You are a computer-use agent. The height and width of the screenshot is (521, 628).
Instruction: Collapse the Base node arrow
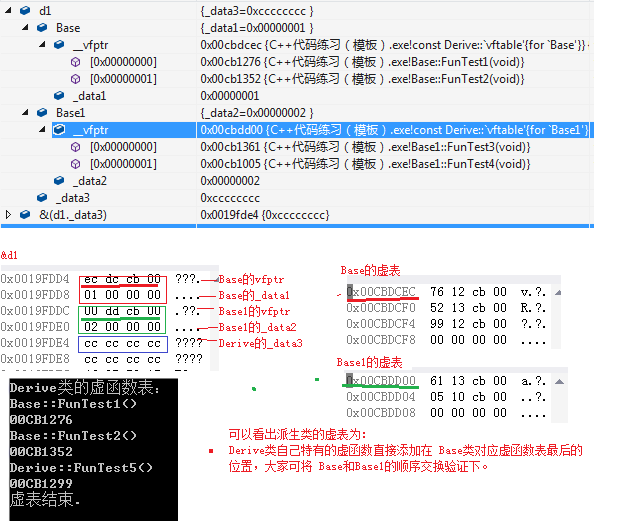pos(25,28)
